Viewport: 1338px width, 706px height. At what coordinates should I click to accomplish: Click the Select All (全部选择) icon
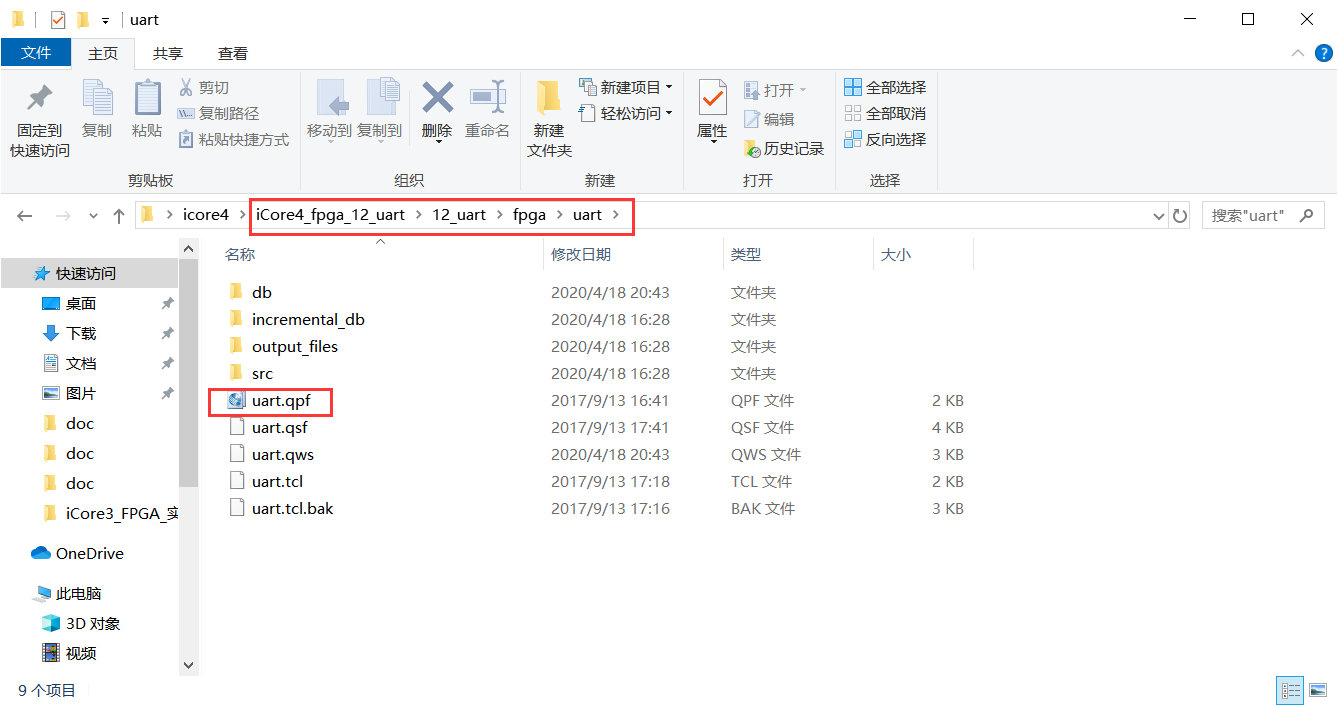pos(853,88)
